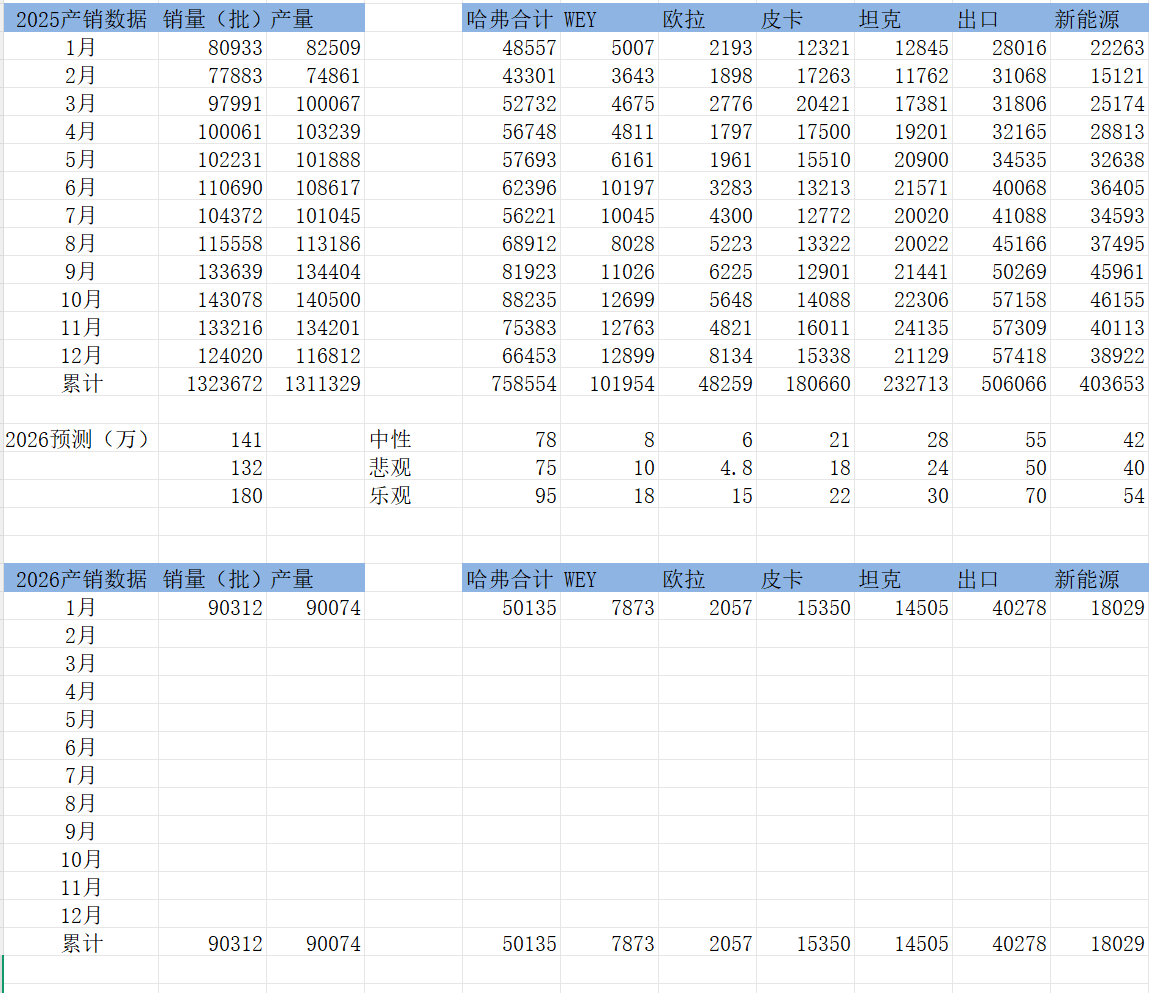Click the "中性" forecast scenario cell
The image size is (1149, 993).
391,439
